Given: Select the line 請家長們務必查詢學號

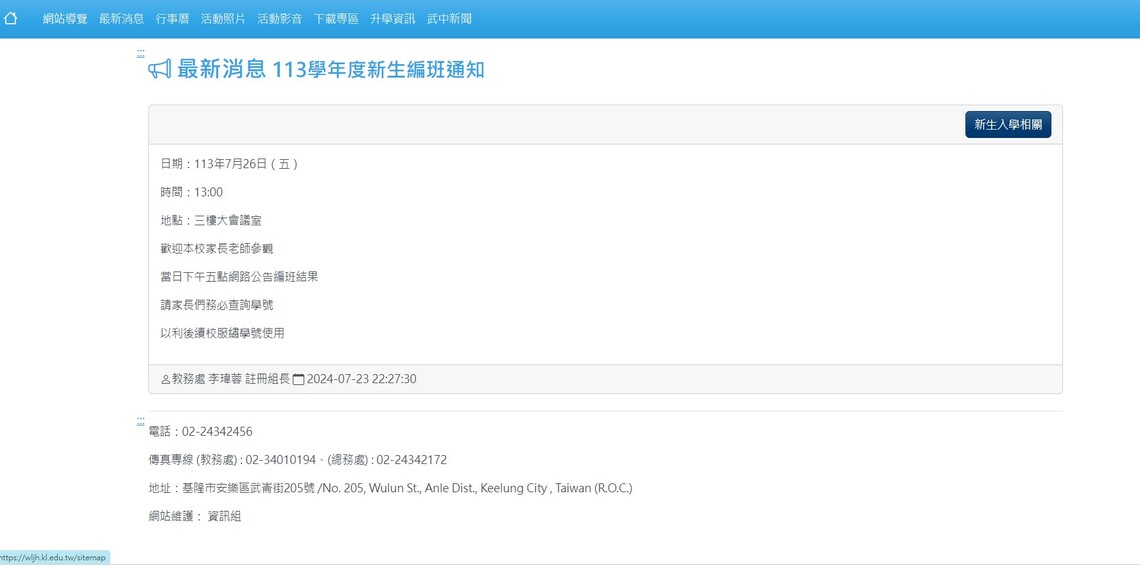Looking at the screenshot, I should point(217,305).
